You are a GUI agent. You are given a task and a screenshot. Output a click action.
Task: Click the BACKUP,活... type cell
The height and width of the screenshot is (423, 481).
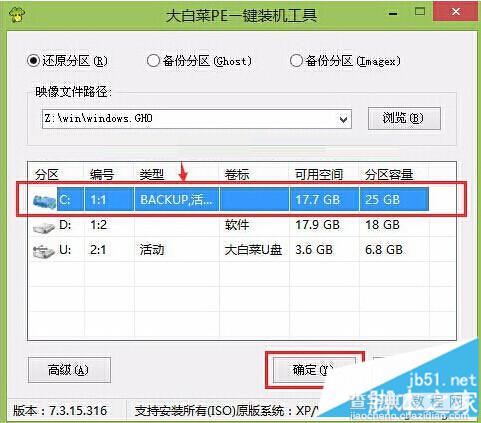pos(176,199)
